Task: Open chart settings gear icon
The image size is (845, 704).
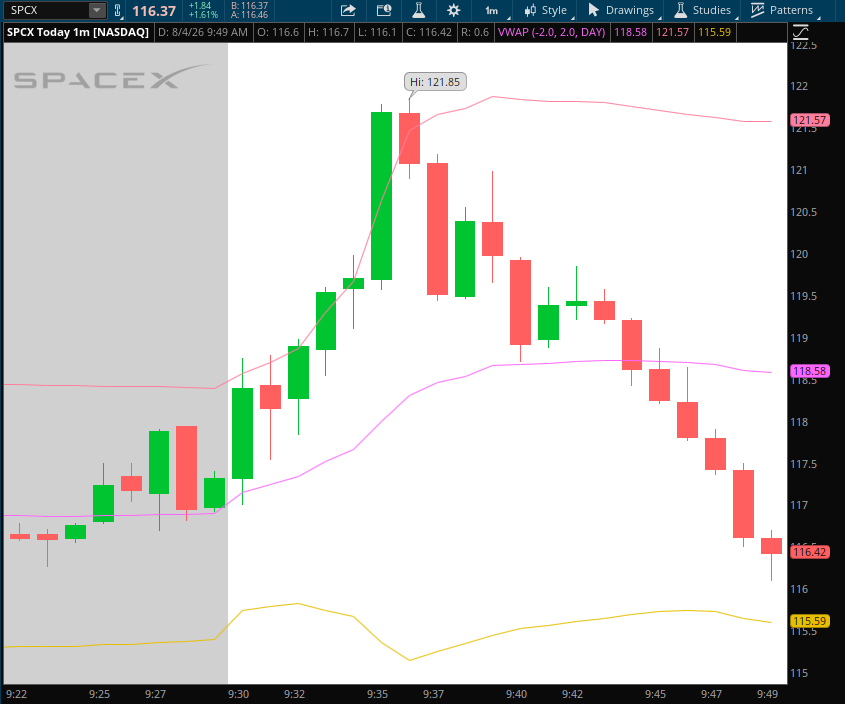Action: tap(454, 10)
